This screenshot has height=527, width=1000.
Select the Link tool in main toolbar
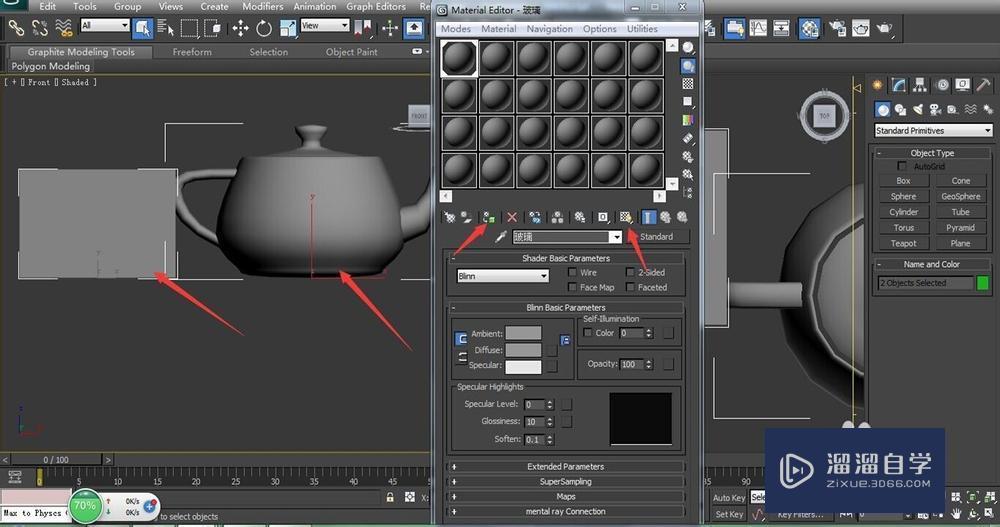click(16, 27)
